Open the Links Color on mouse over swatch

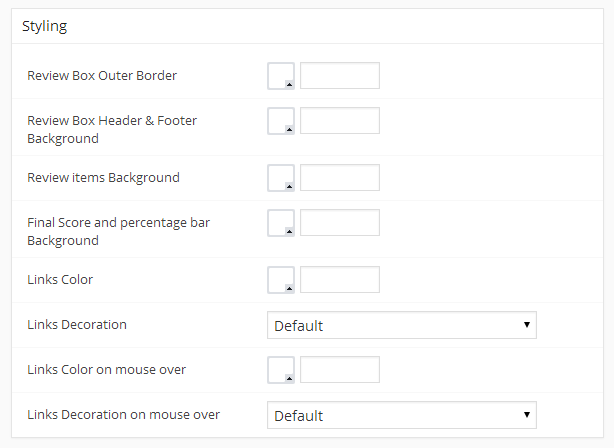[x=281, y=370]
